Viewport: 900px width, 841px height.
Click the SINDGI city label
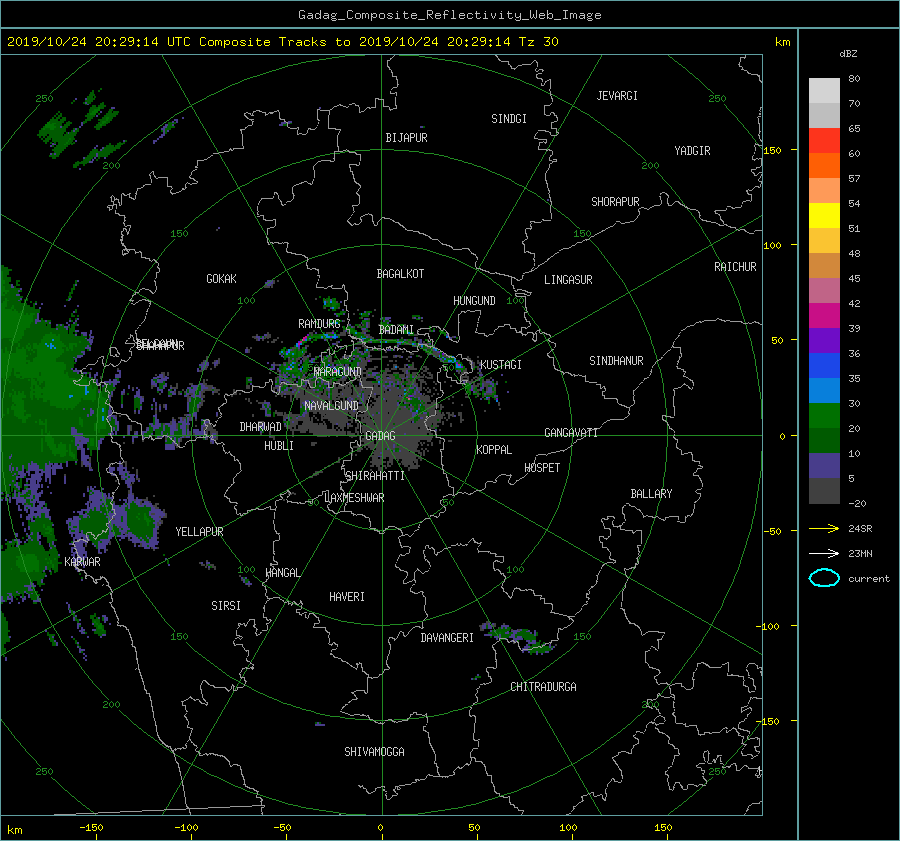pyautogui.click(x=509, y=119)
